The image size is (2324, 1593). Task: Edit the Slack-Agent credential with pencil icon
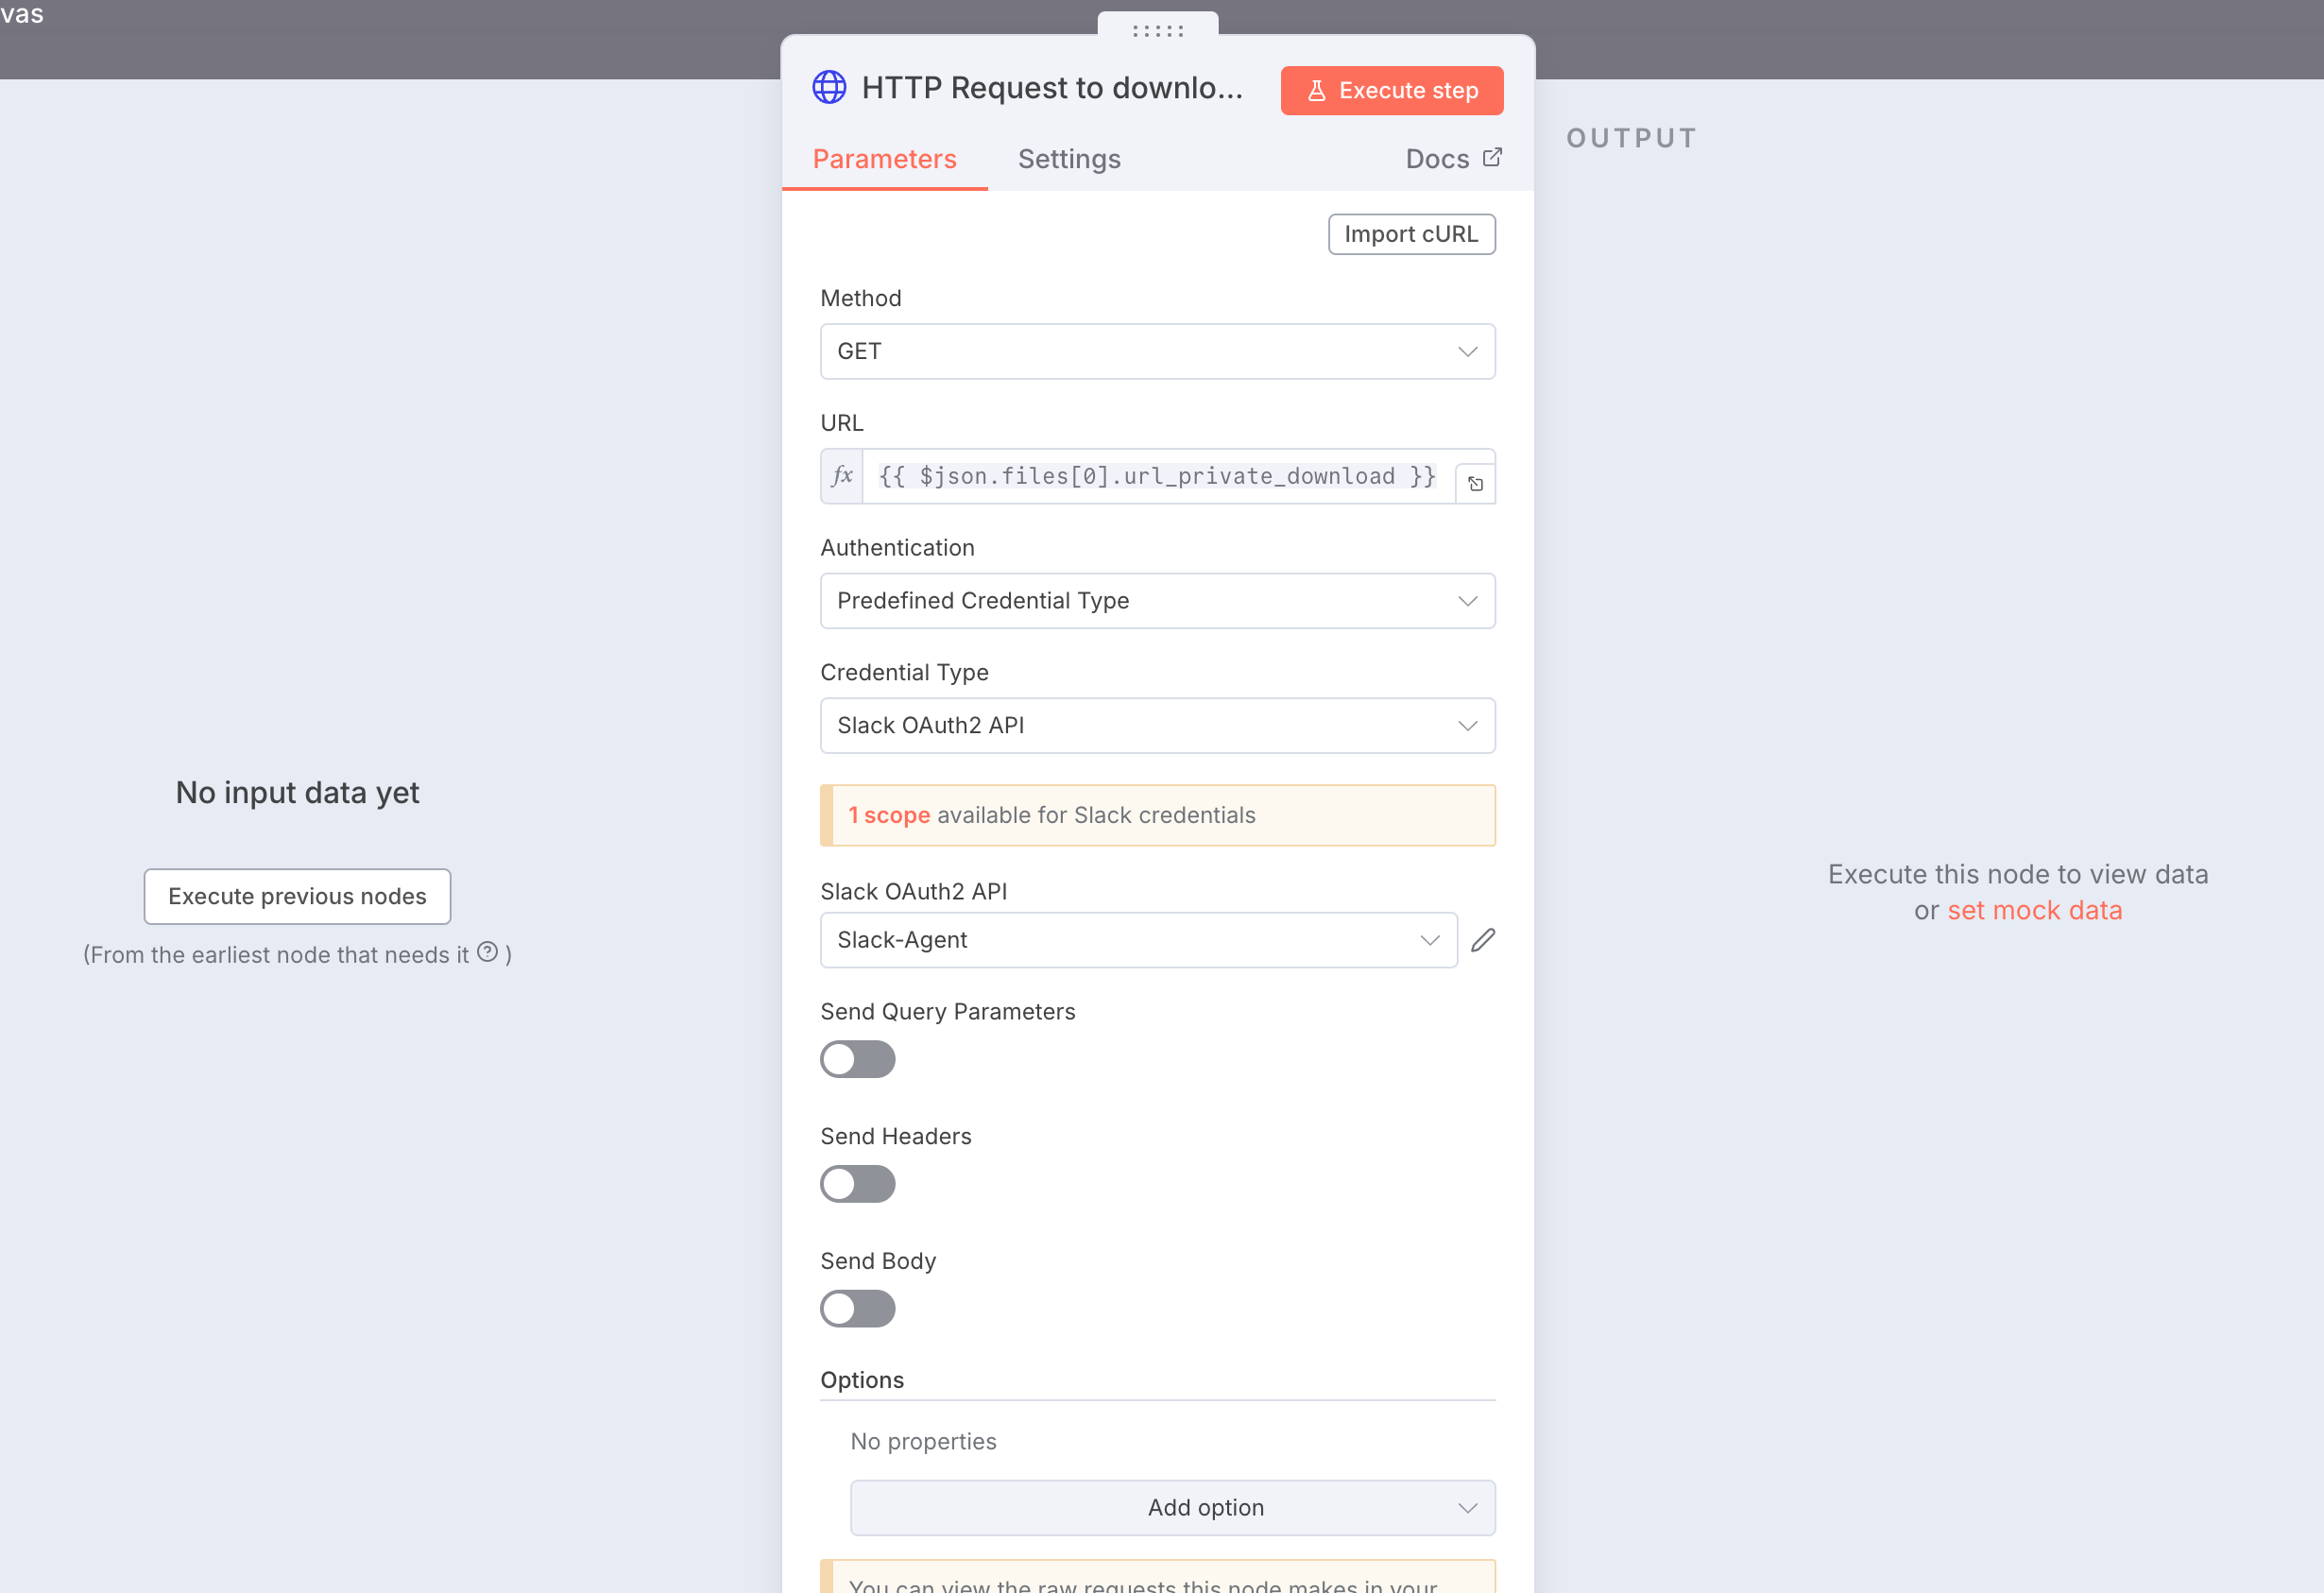(1483, 940)
